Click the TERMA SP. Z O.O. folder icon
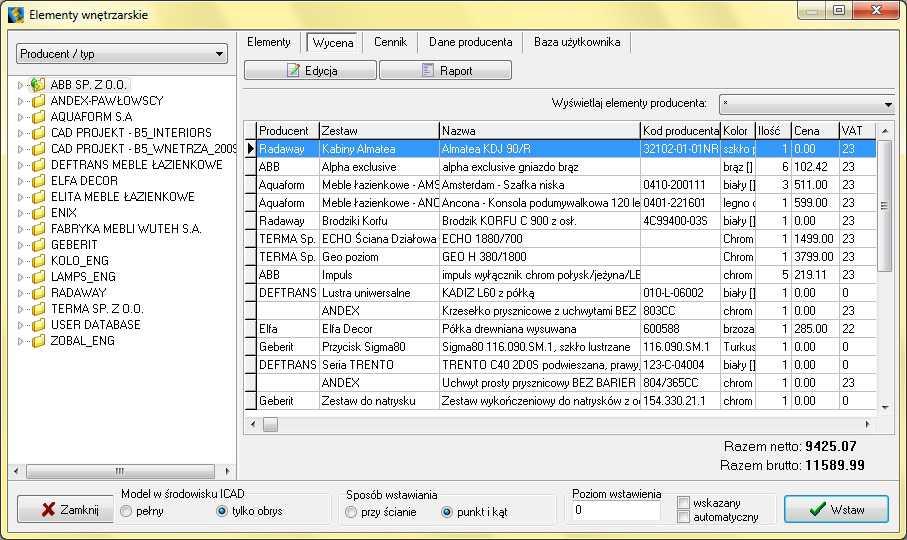Image resolution: width=907 pixels, height=540 pixels. 39,309
